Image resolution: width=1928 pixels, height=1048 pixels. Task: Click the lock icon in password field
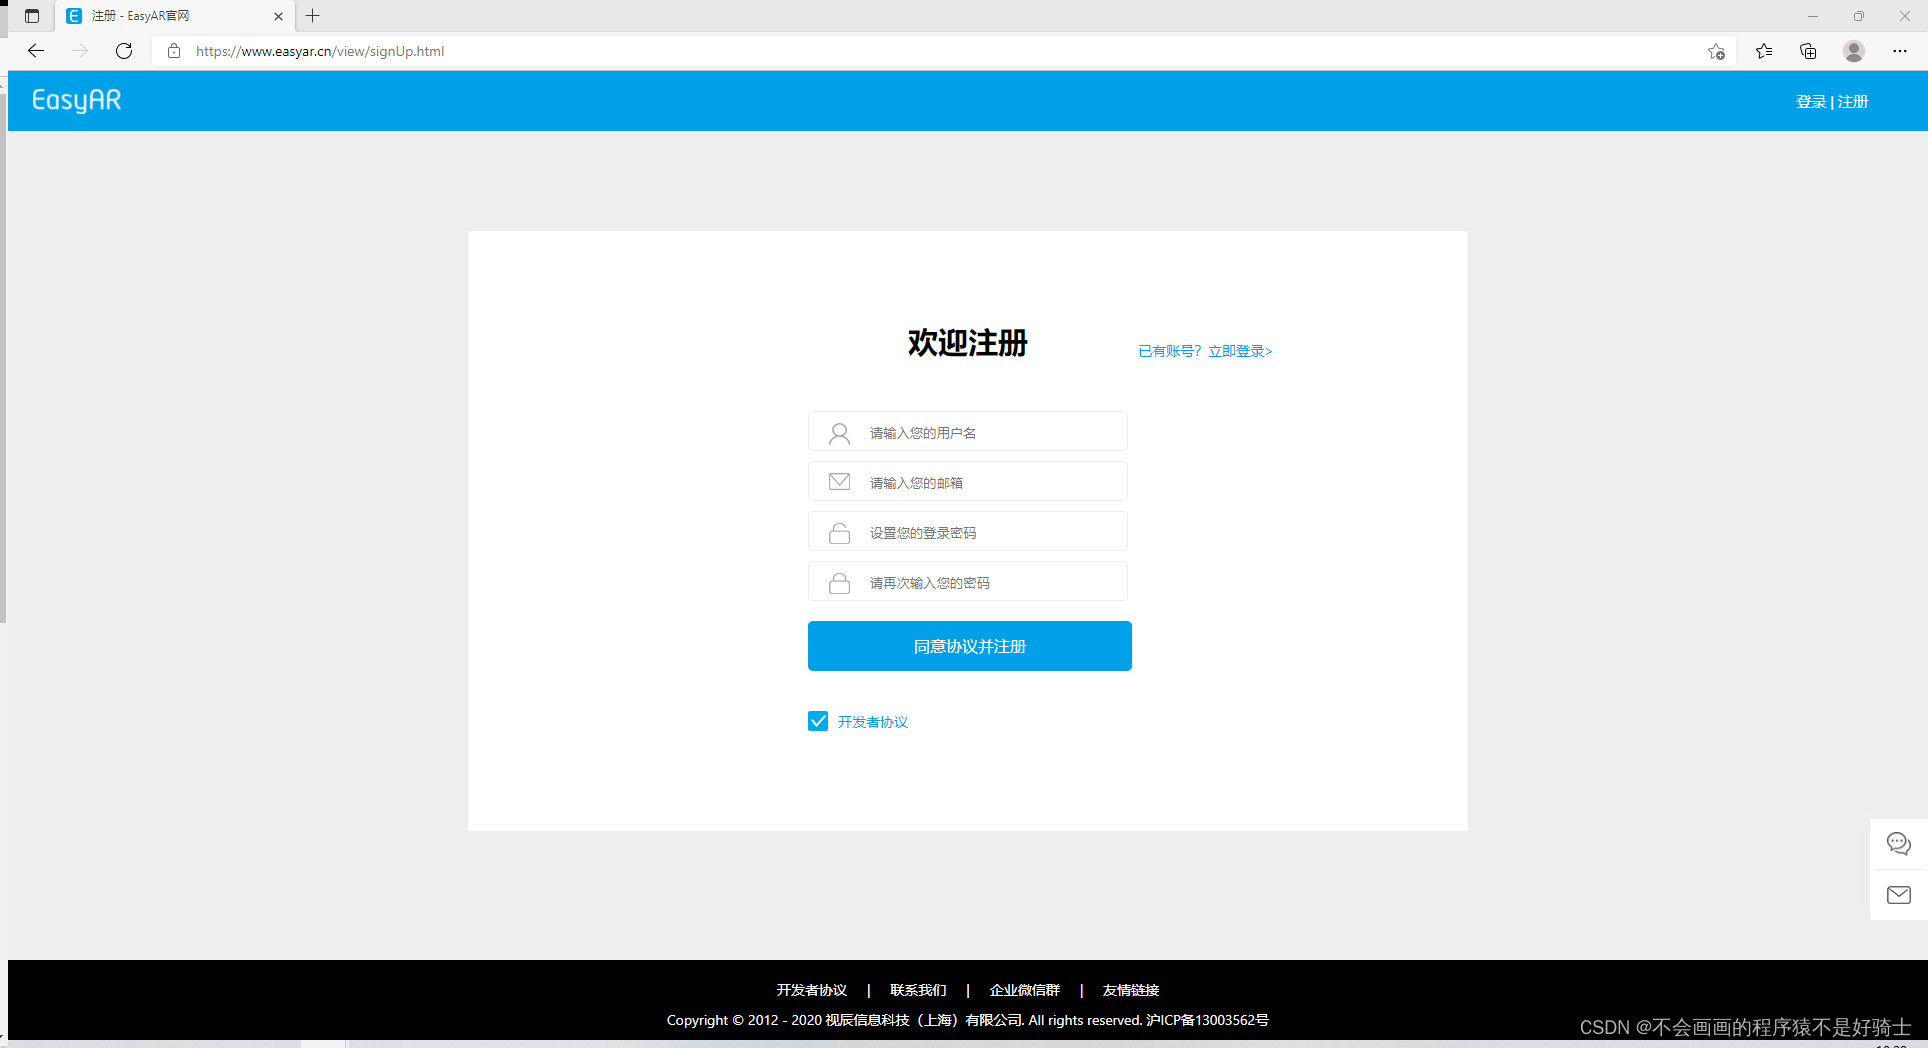click(x=839, y=532)
